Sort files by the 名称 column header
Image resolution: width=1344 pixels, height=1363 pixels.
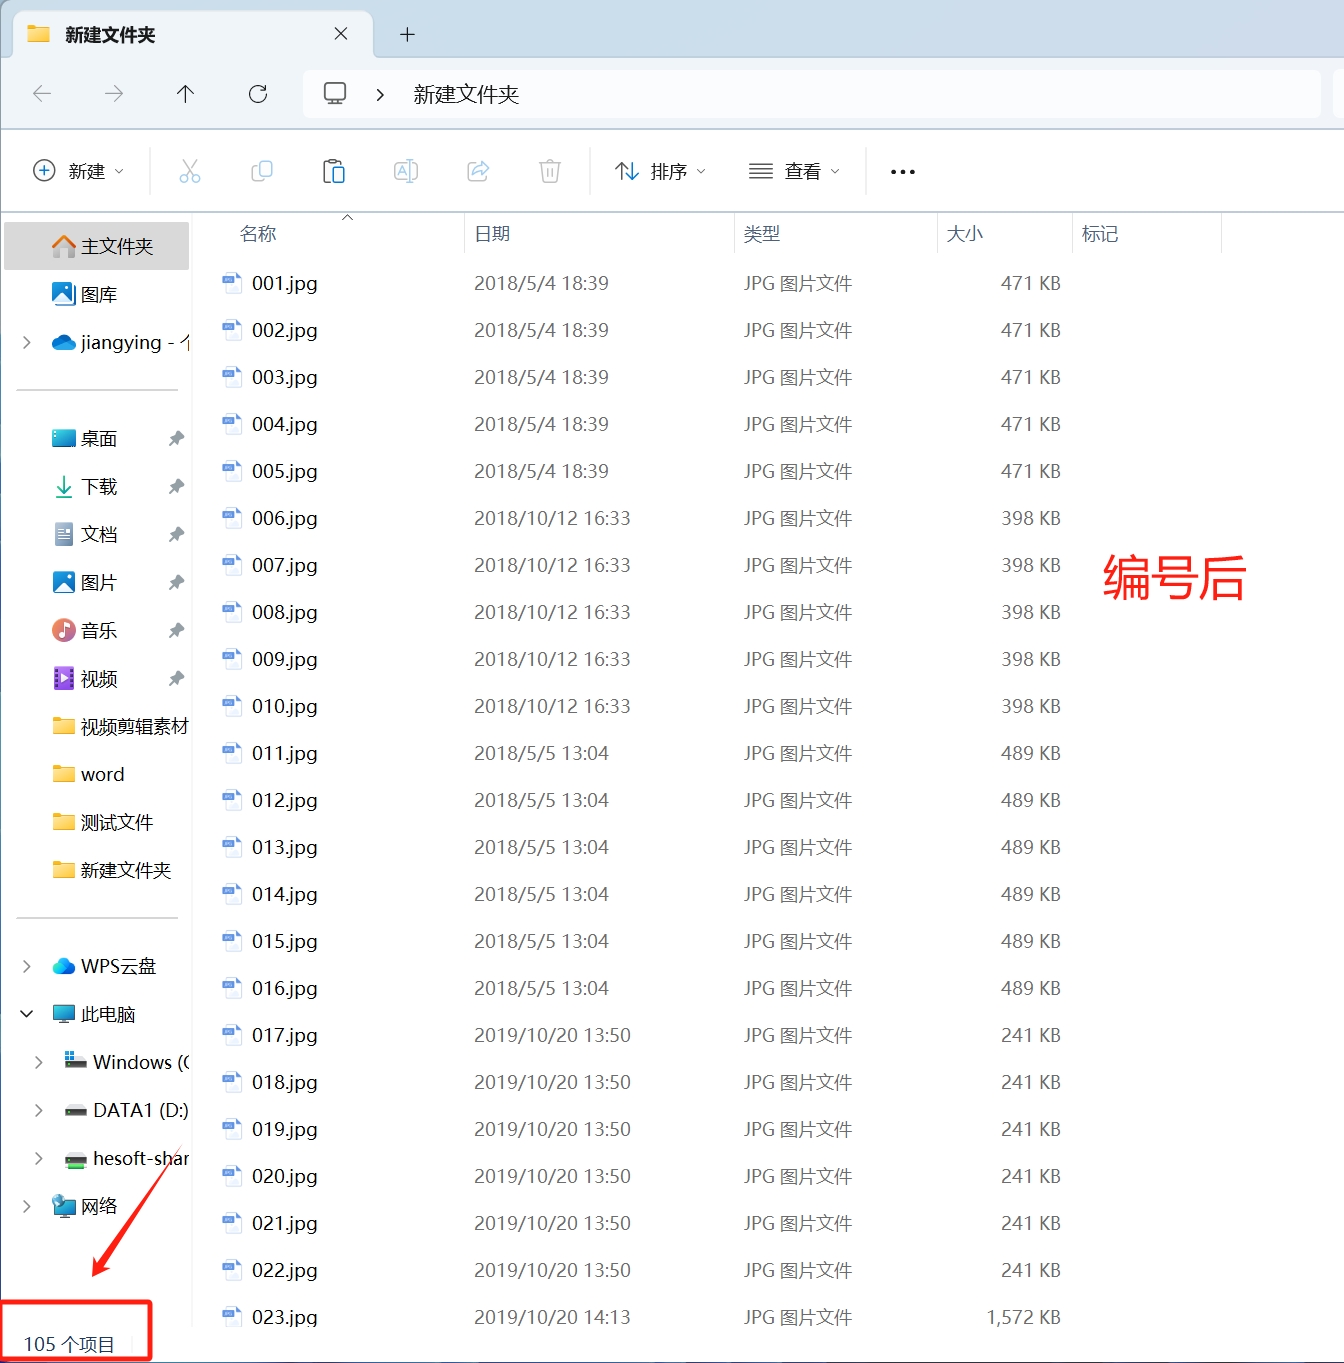coord(257,233)
